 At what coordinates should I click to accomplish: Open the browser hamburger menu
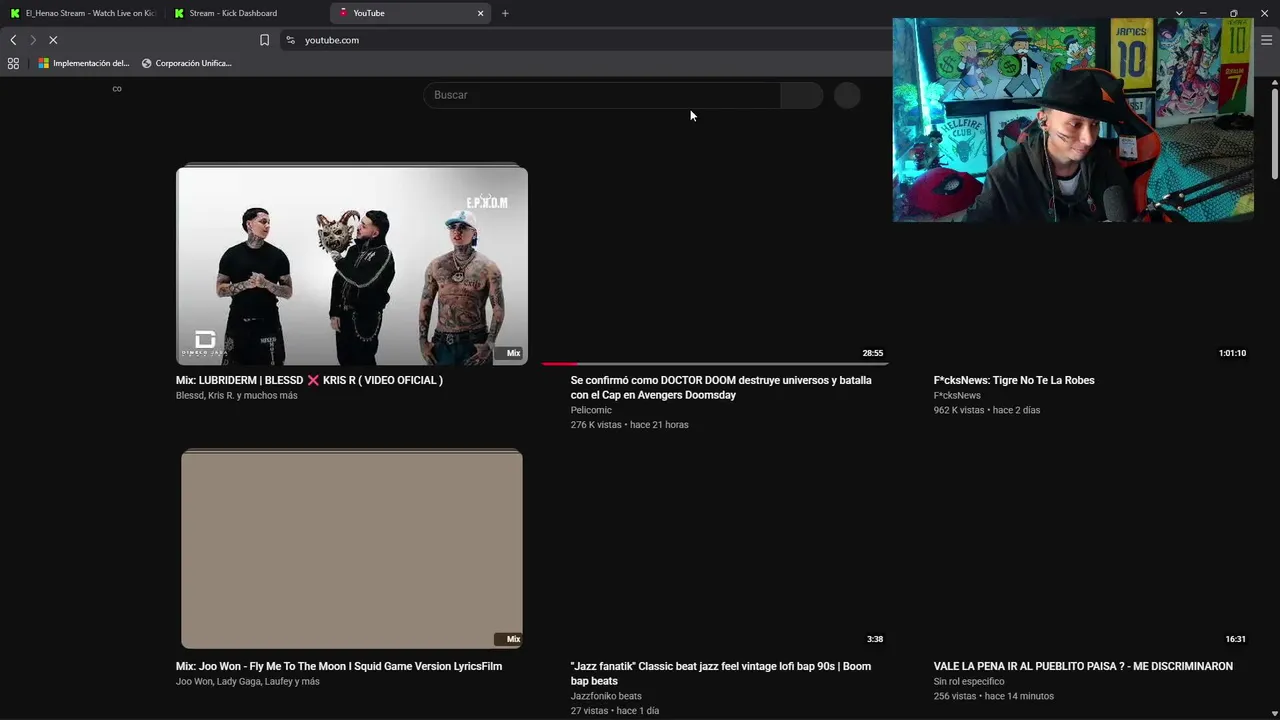coord(1266,40)
